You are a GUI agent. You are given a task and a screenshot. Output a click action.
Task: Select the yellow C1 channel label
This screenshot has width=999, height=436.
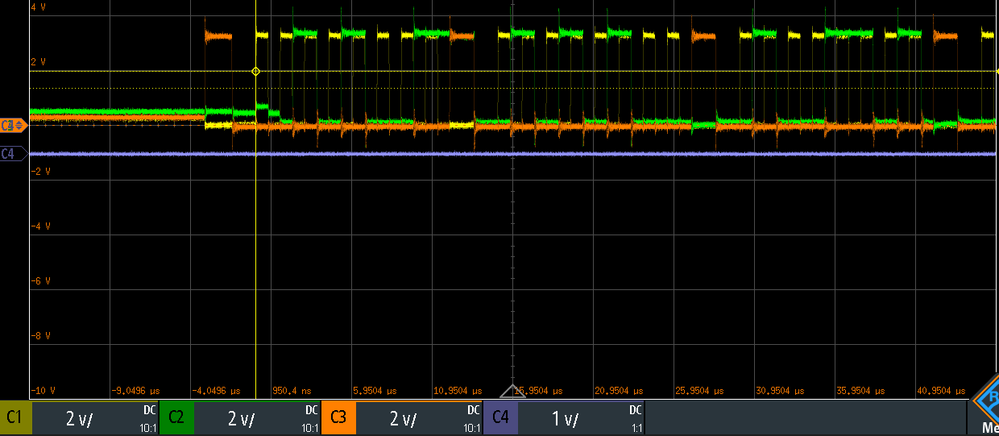pos(15,418)
